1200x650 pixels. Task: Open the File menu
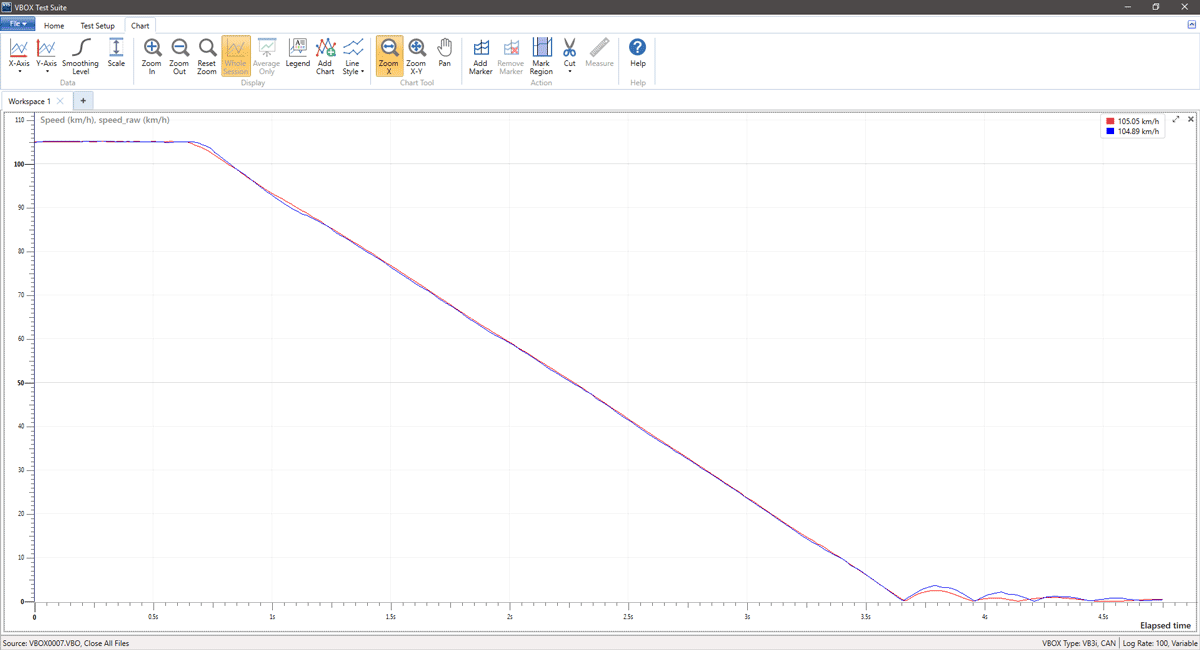coord(18,24)
